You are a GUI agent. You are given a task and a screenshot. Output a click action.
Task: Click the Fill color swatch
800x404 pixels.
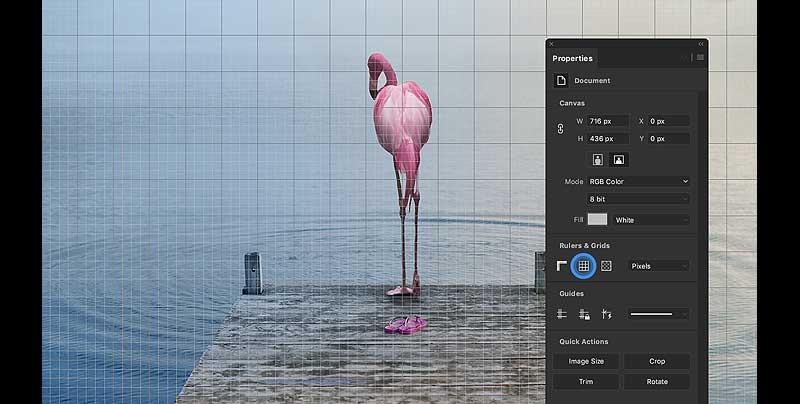pyautogui.click(x=597, y=220)
